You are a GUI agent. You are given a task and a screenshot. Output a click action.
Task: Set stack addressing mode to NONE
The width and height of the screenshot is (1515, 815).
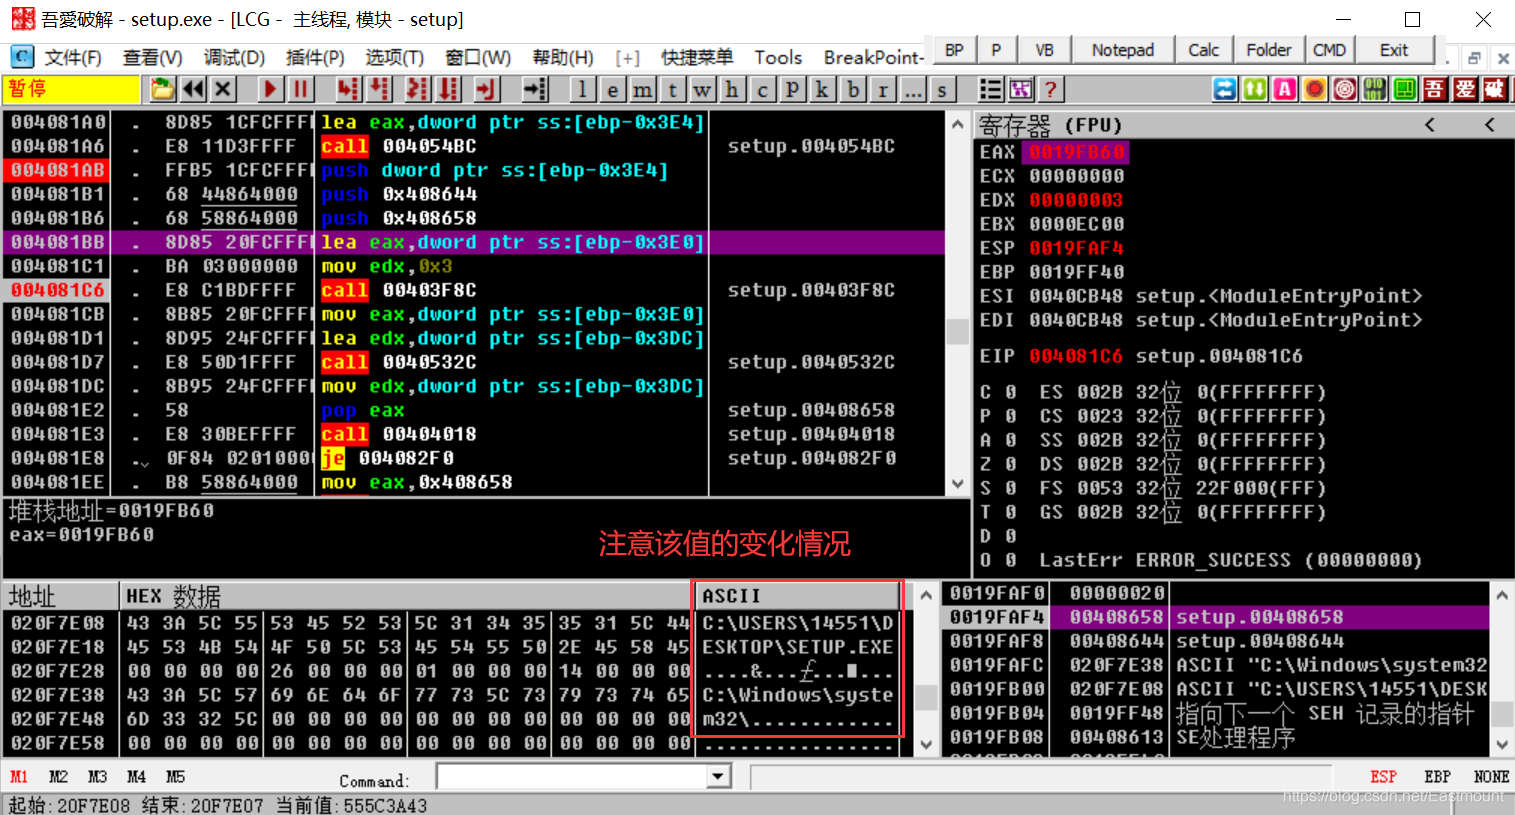[x=1491, y=777]
